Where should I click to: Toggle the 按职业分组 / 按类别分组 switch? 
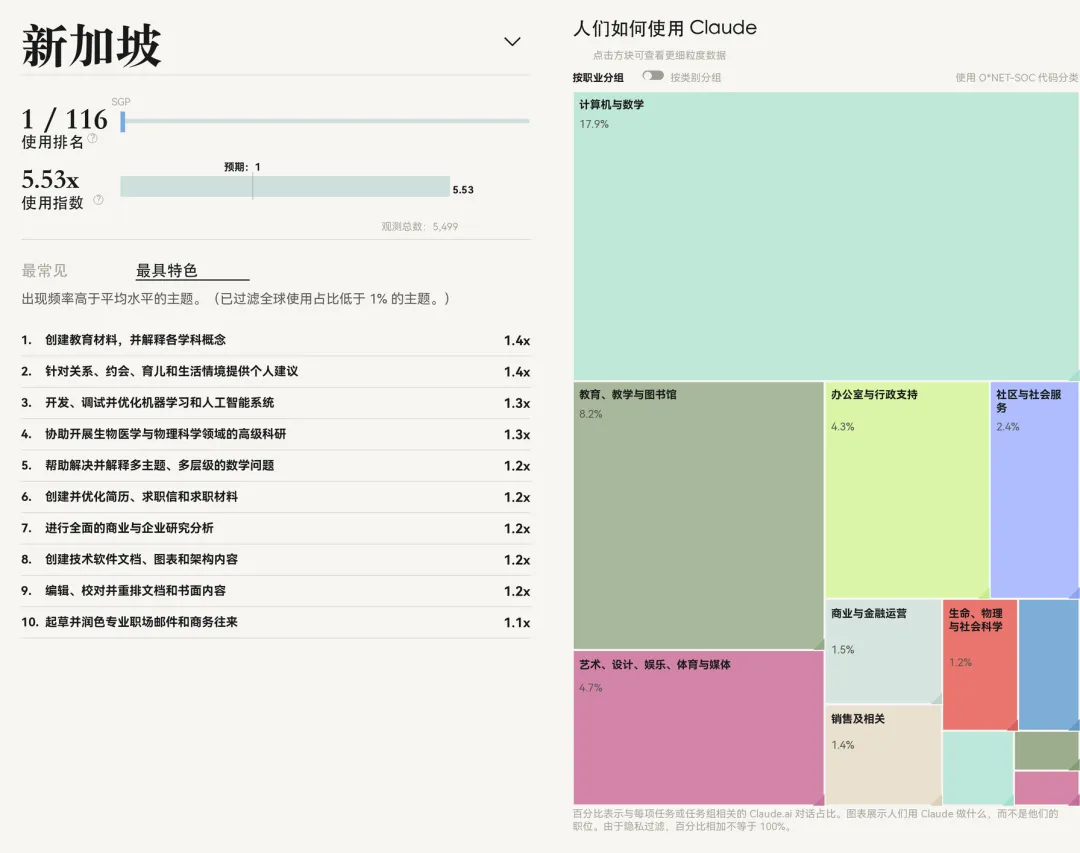coord(653,76)
